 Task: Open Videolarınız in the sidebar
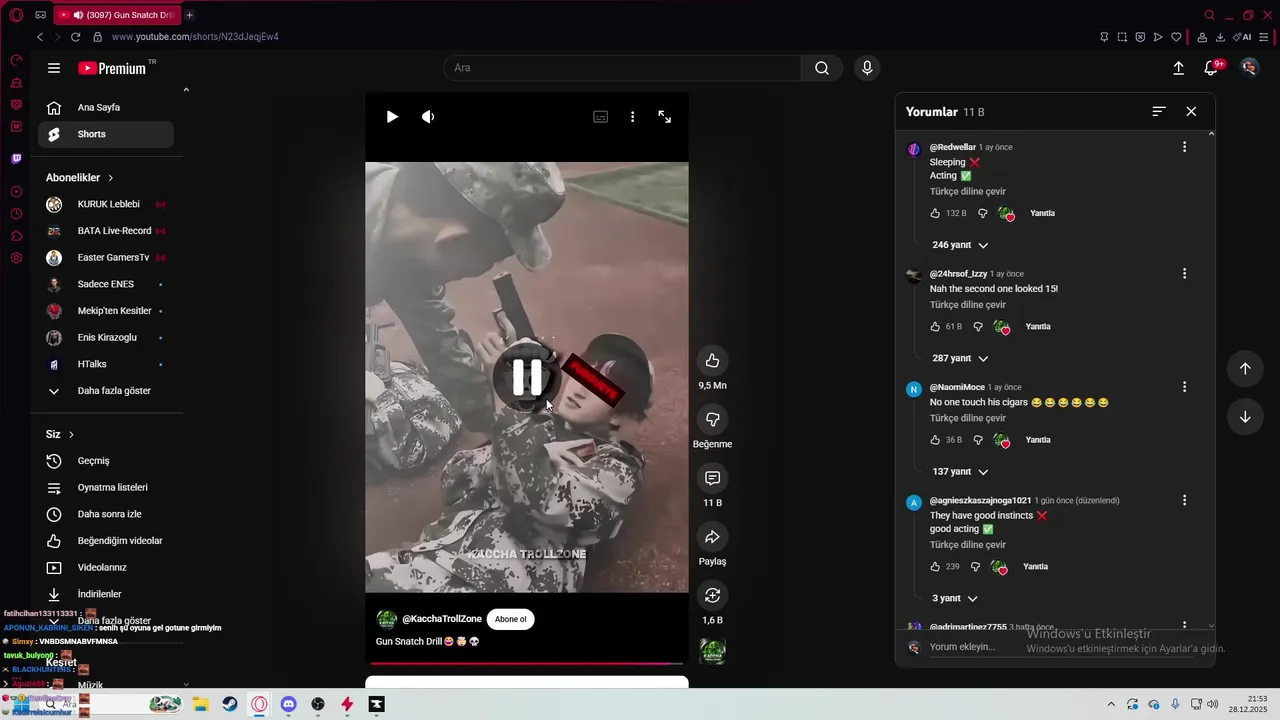[106, 568]
